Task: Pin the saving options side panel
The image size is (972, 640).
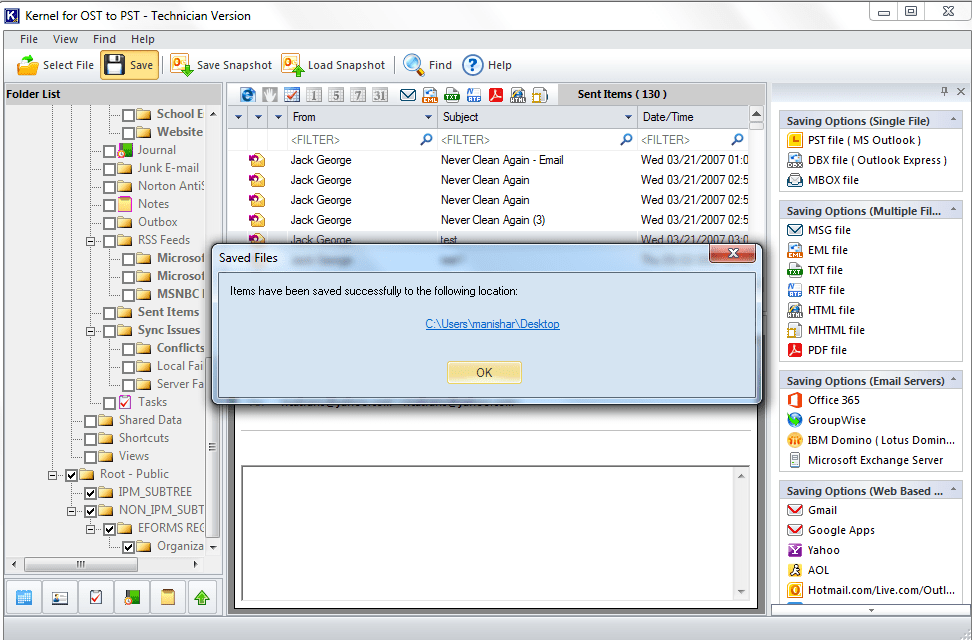Action: [944, 92]
